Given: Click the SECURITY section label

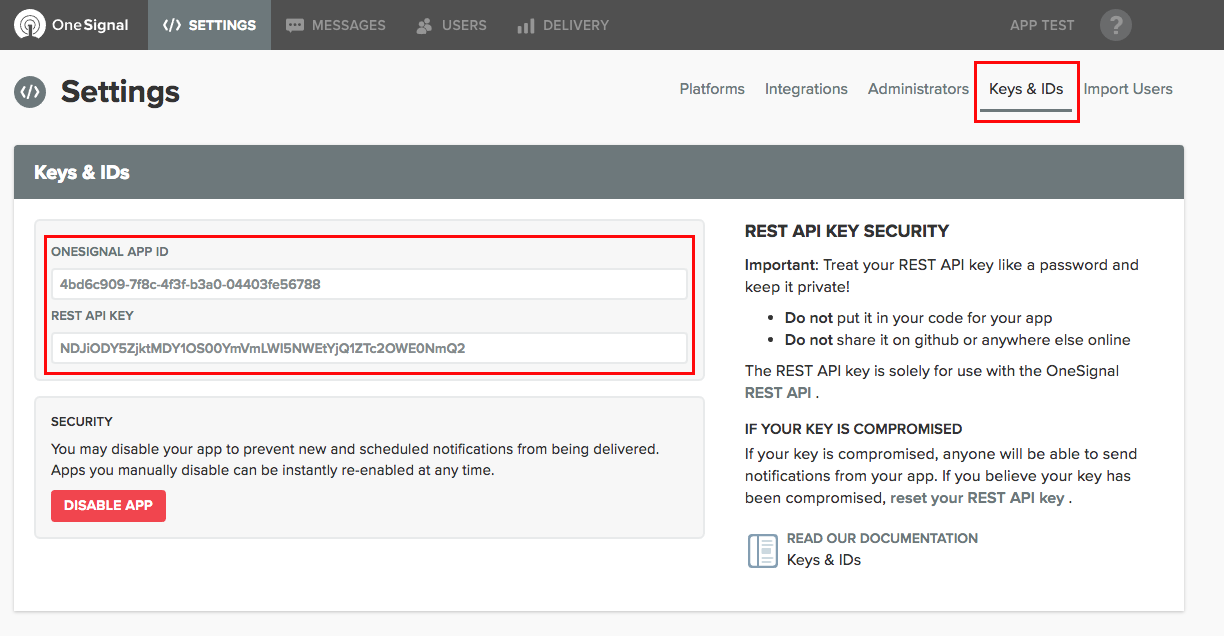Looking at the screenshot, I should (x=82, y=422).
